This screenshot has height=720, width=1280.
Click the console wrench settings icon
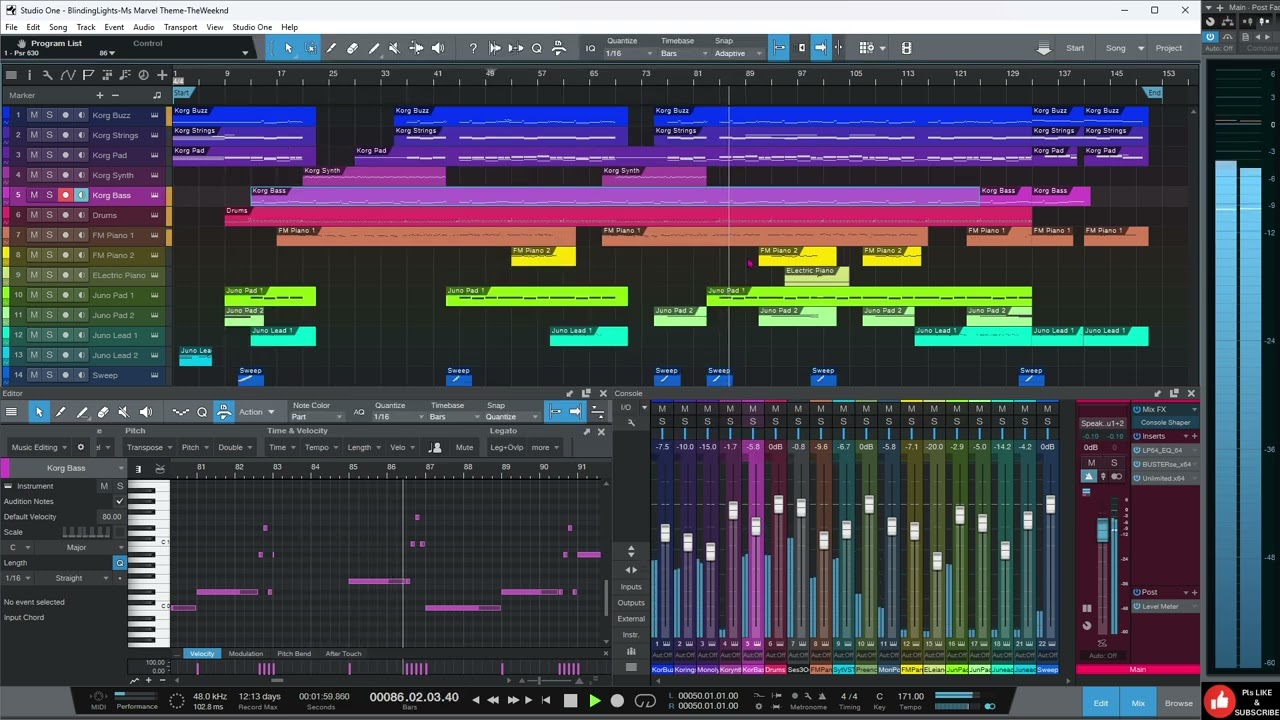pos(631,423)
